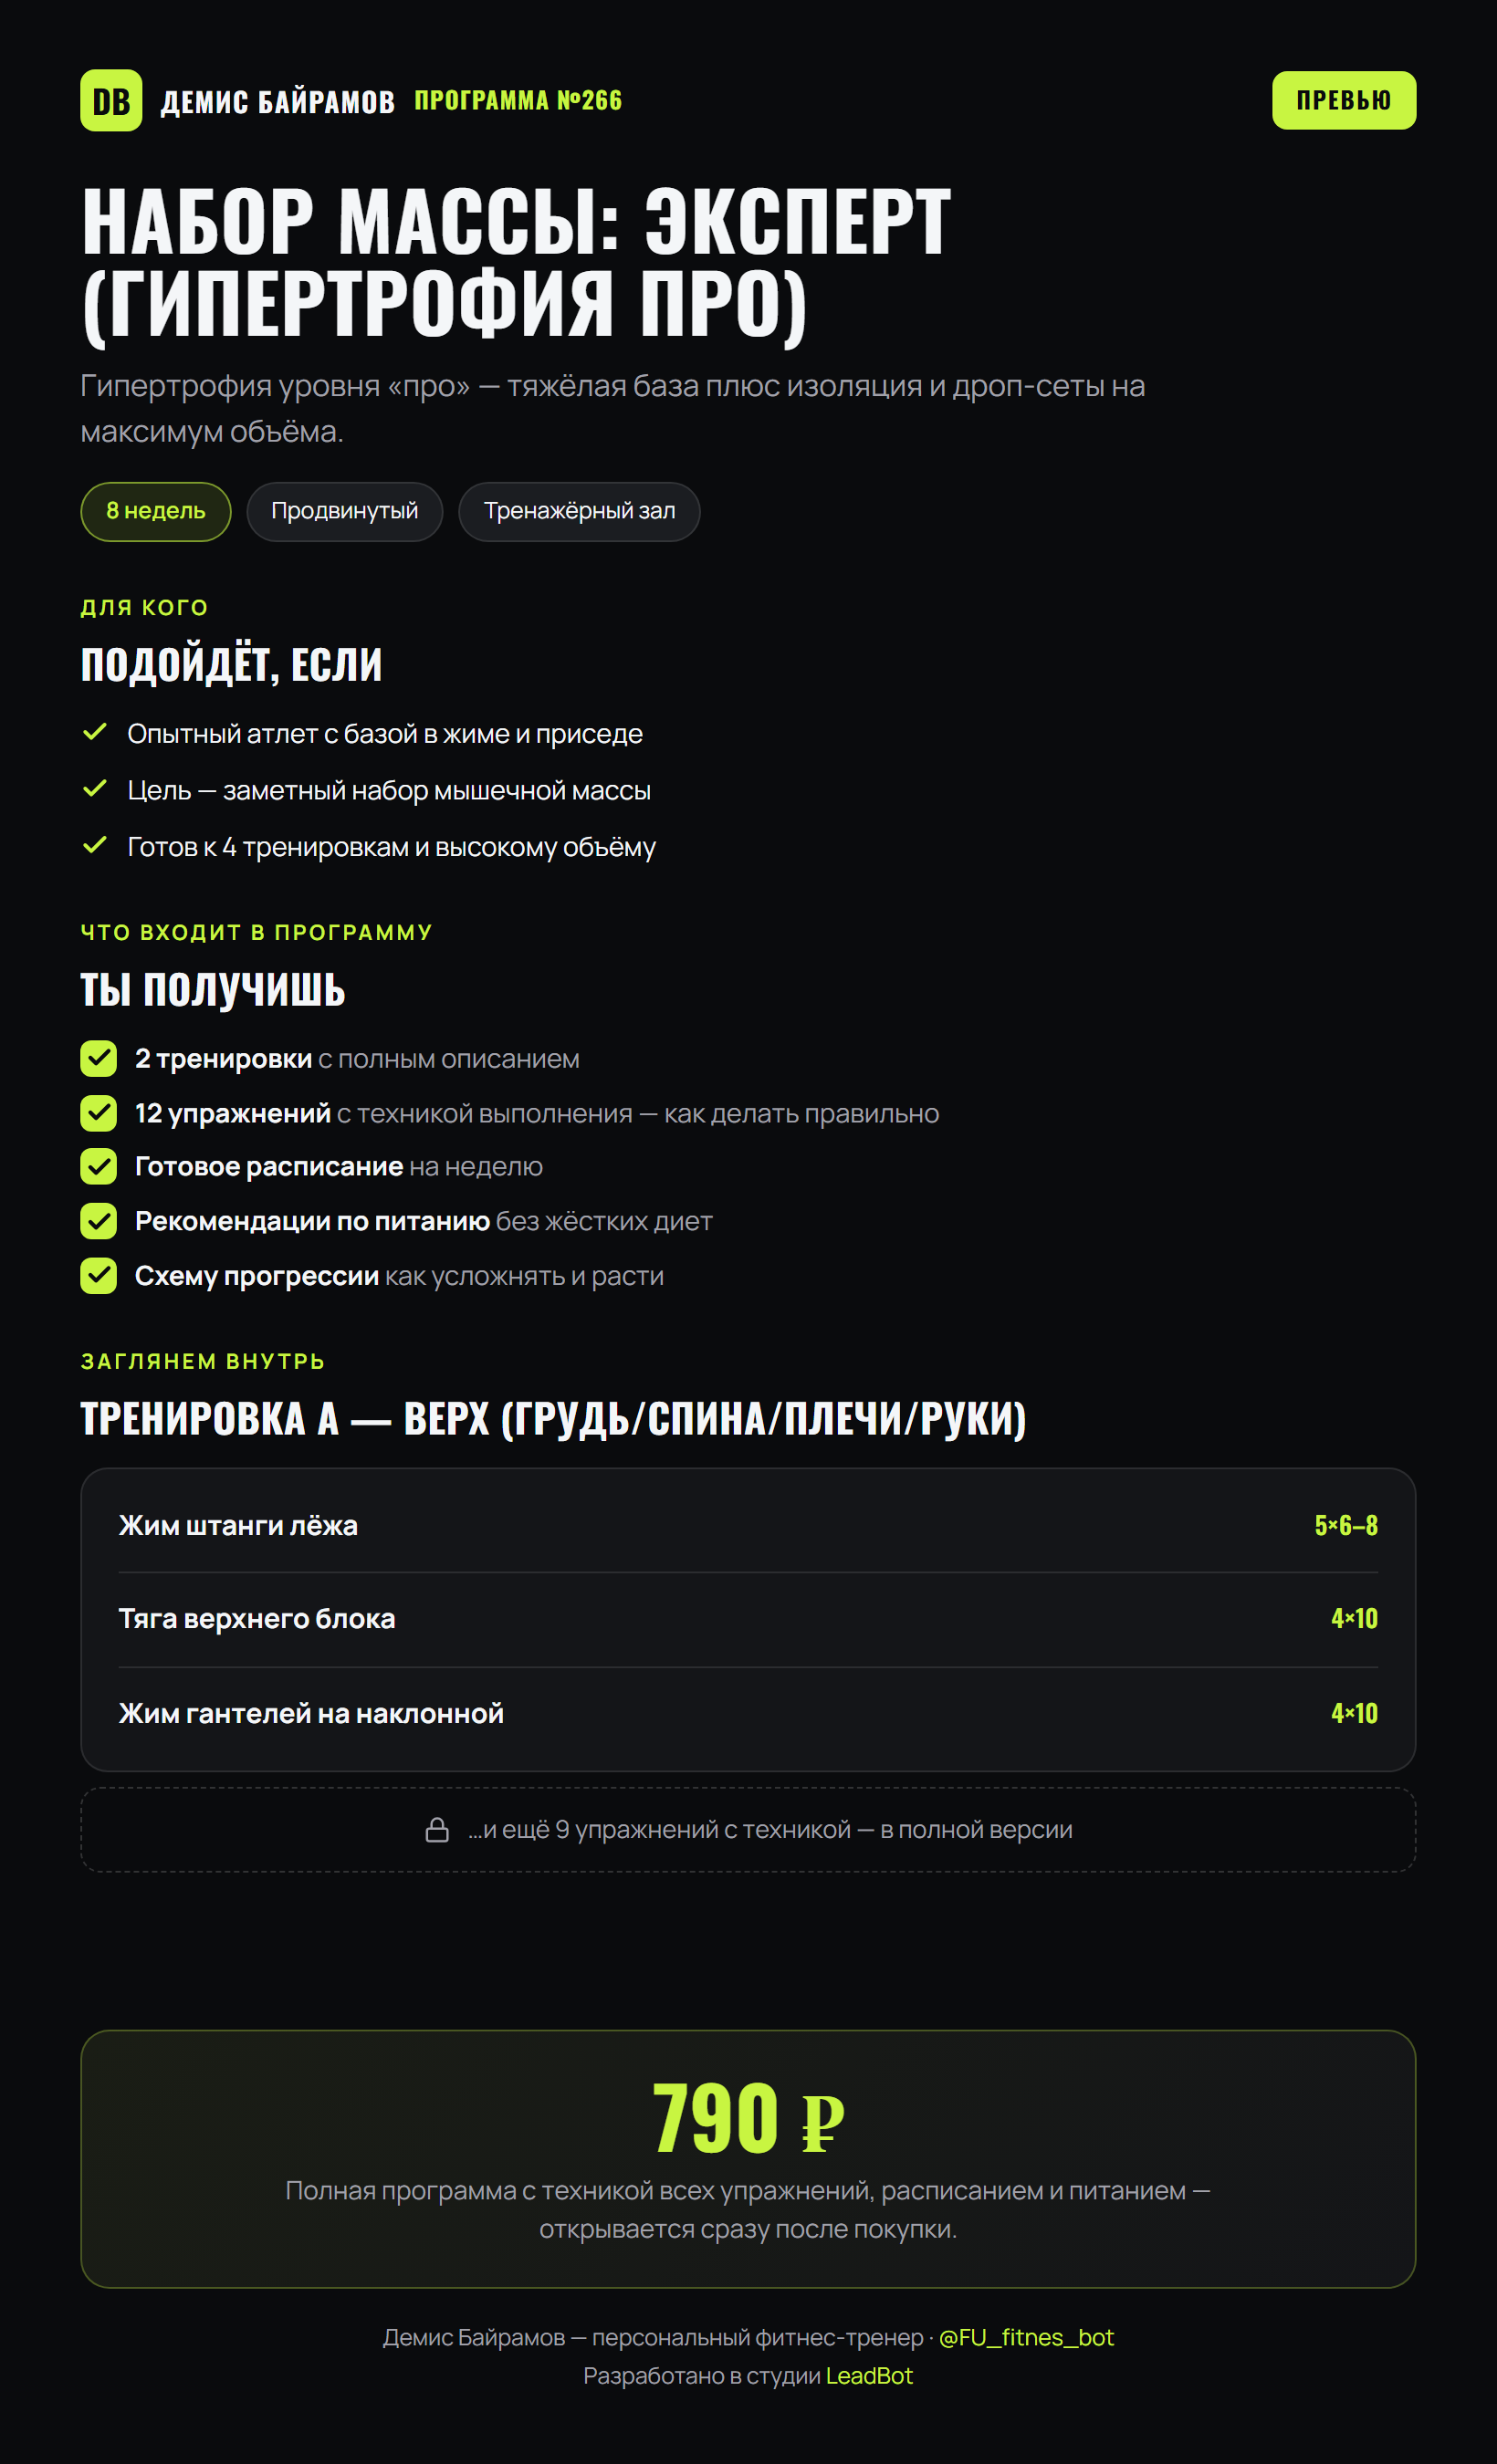The height and width of the screenshot is (2464, 1497).
Task: Toggle the 'Готовое расписание' checkbox
Action: pyautogui.click(x=98, y=1166)
